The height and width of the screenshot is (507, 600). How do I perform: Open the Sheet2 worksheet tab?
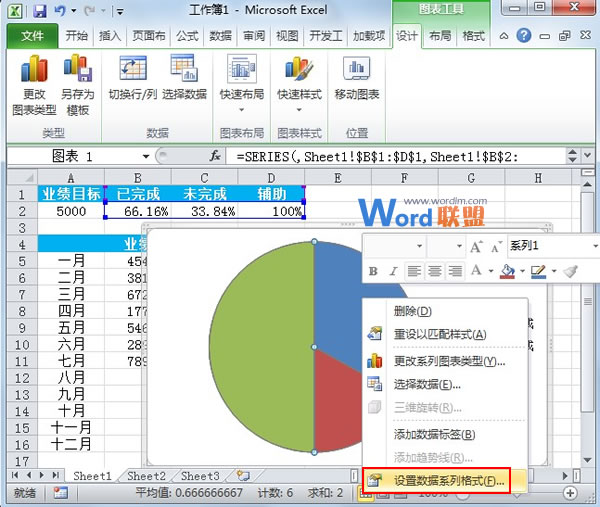point(146,476)
